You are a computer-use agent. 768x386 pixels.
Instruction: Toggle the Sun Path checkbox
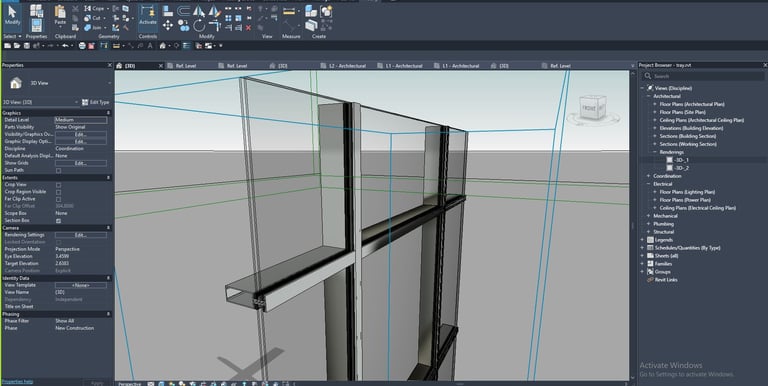point(58,170)
